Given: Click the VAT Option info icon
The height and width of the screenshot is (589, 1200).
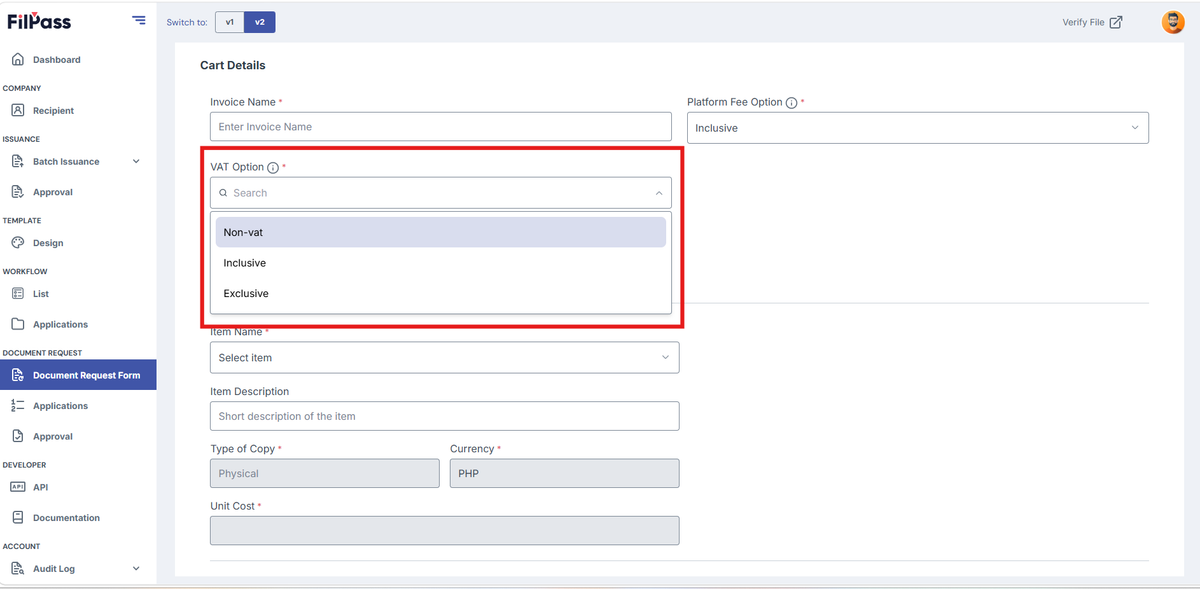Looking at the screenshot, I should click(273, 168).
